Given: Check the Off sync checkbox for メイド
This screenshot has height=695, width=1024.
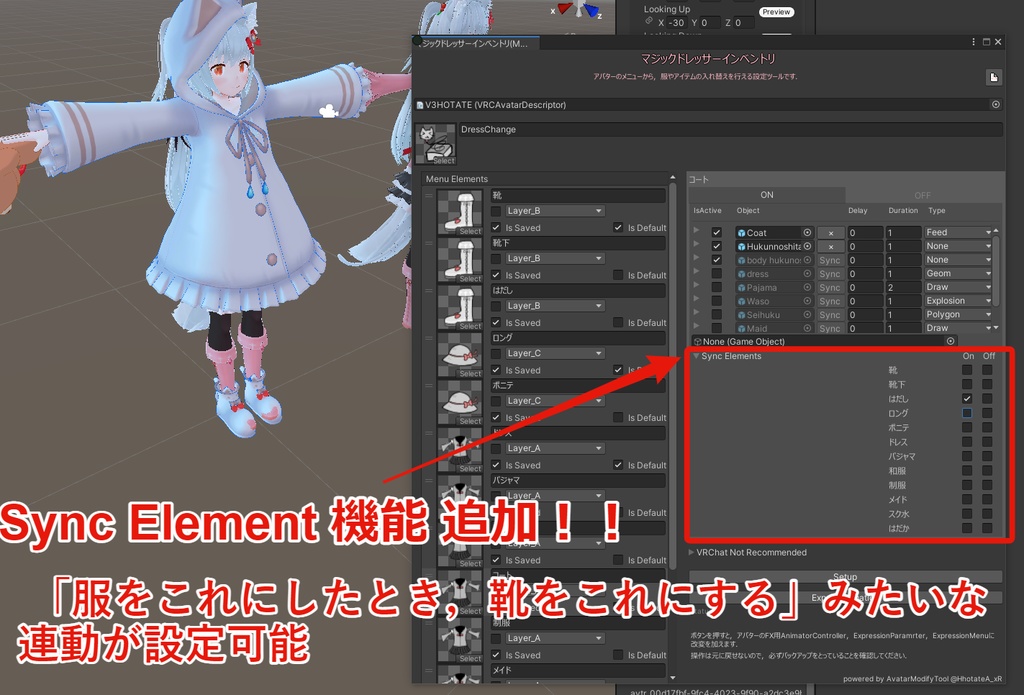Looking at the screenshot, I should (x=987, y=499).
